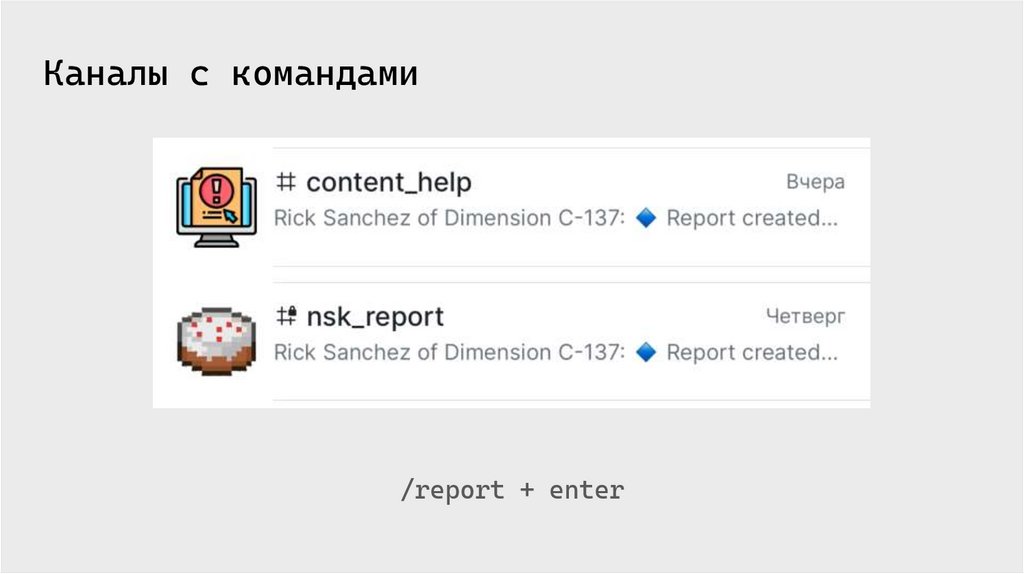Click "Report created…" text in nsk_report row

click(752, 352)
